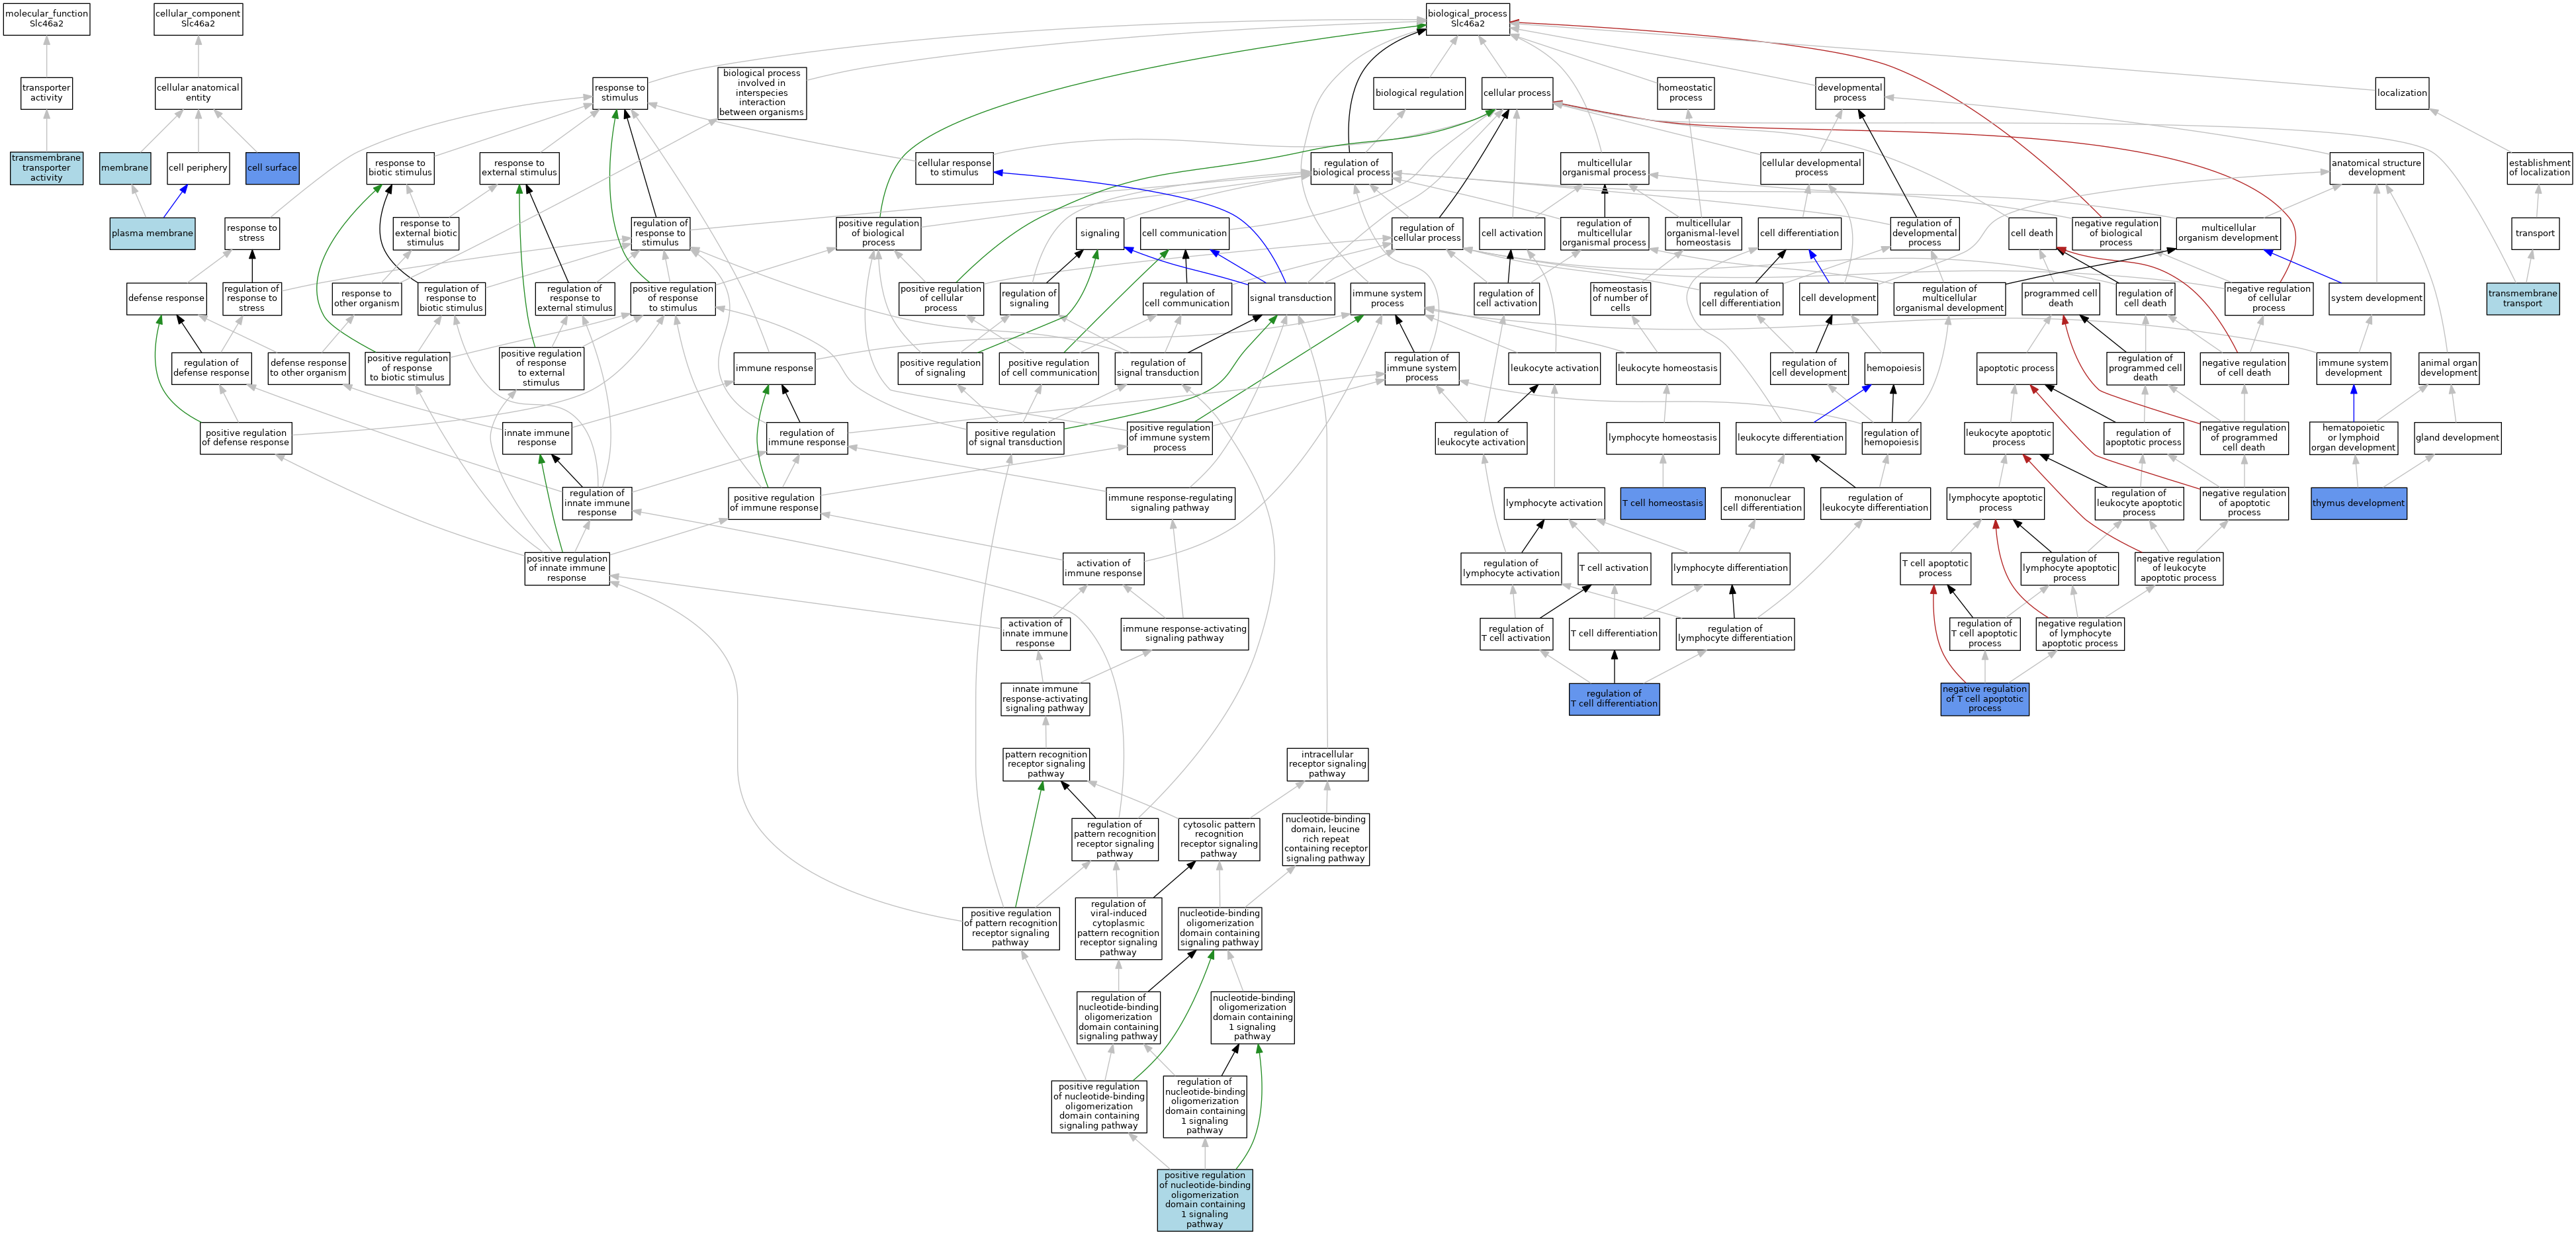Screen dimensions: 2576x1235
Task: Select the defense response node
Action: click(166, 298)
